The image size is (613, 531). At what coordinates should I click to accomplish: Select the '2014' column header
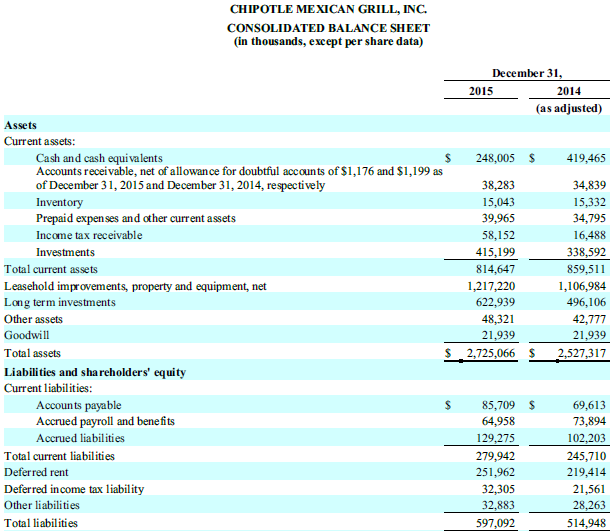569,91
